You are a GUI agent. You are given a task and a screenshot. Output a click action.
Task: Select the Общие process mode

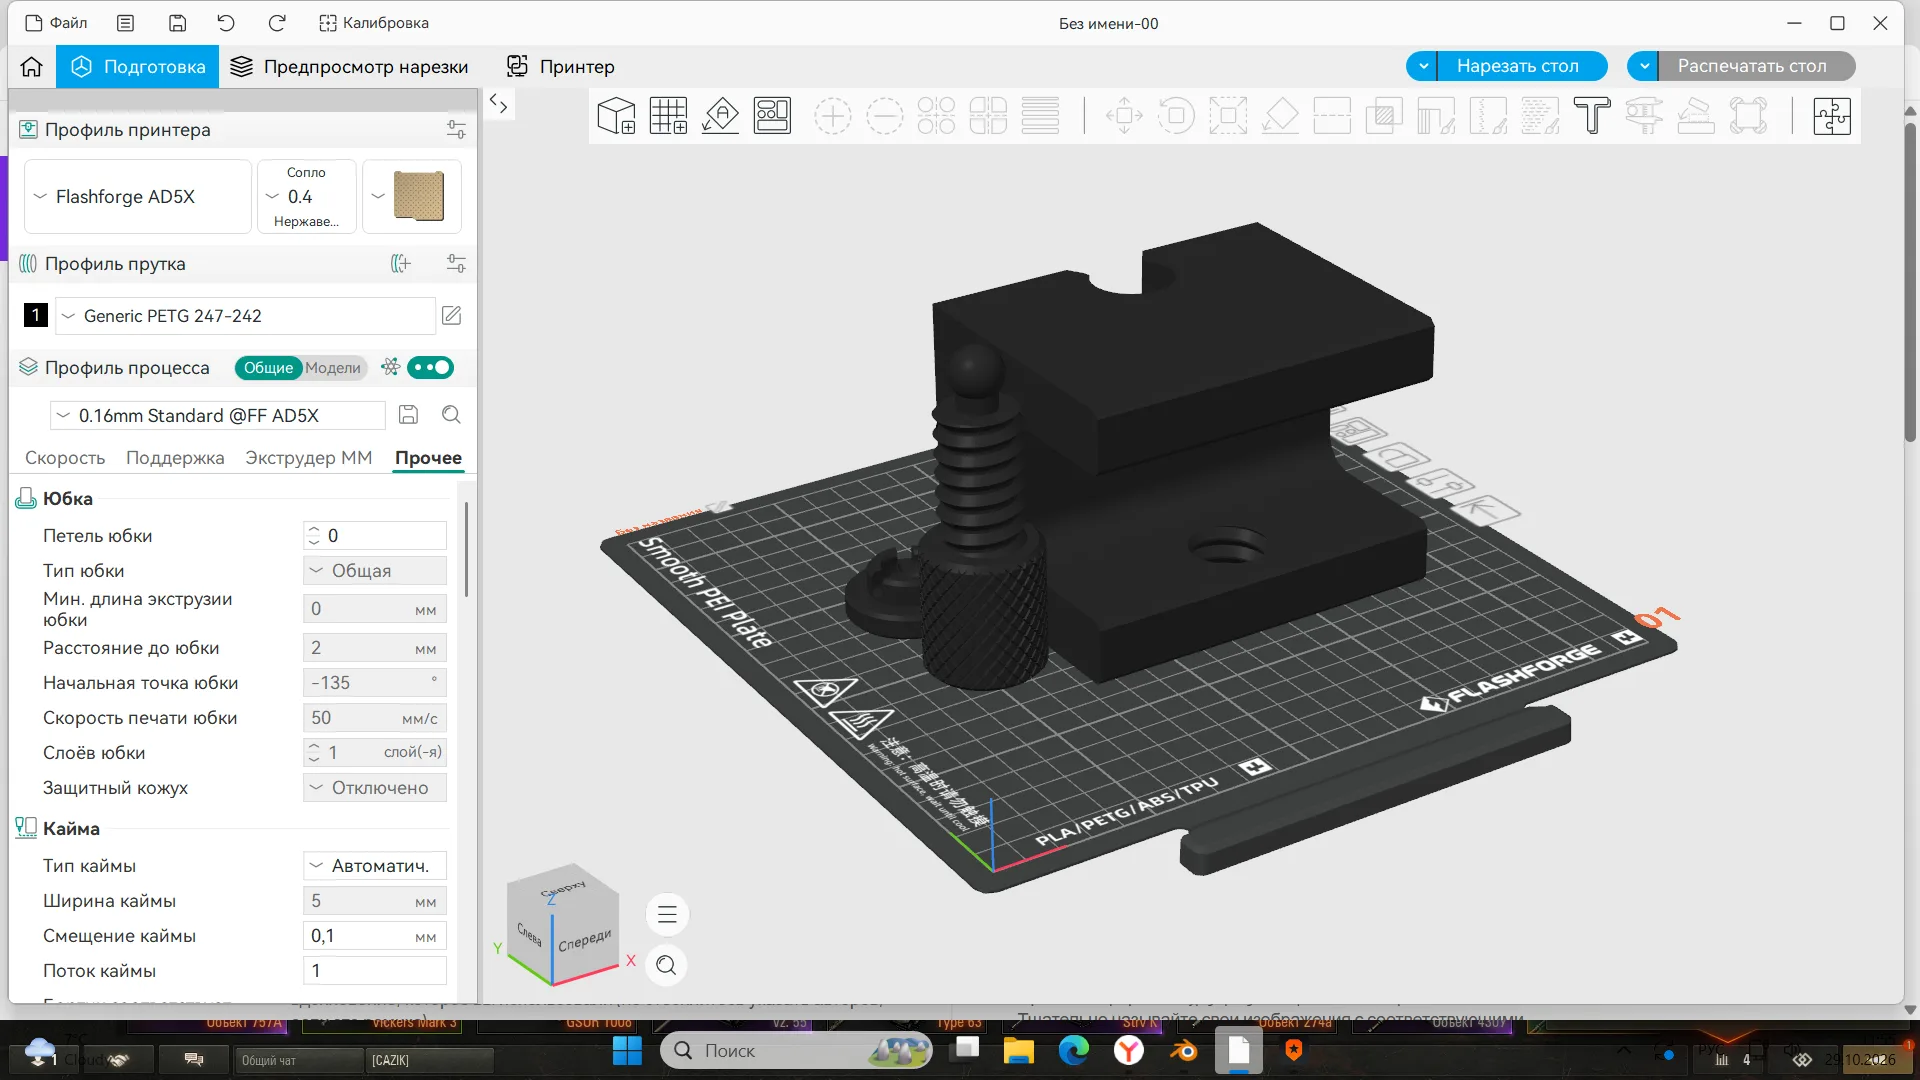269,368
